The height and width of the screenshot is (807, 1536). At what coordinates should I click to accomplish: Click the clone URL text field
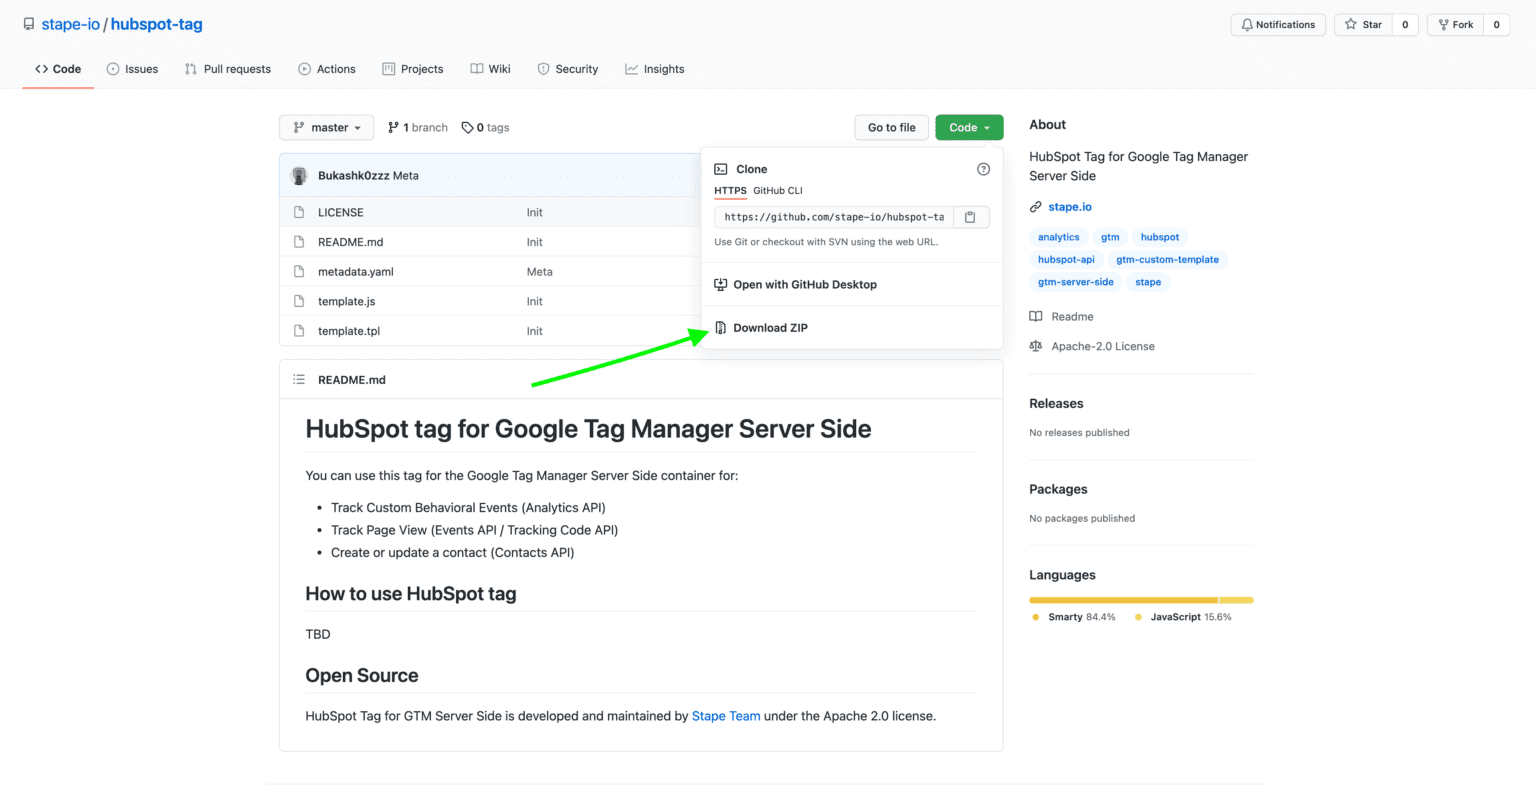click(x=834, y=217)
